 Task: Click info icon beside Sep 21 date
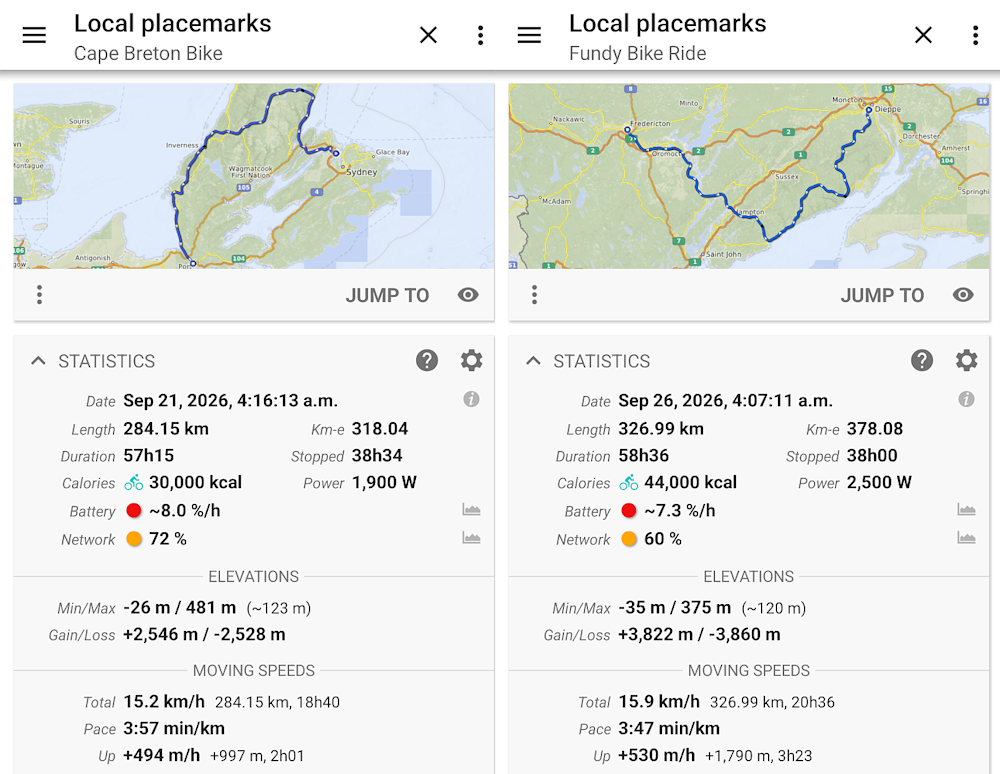tap(471, 399)
